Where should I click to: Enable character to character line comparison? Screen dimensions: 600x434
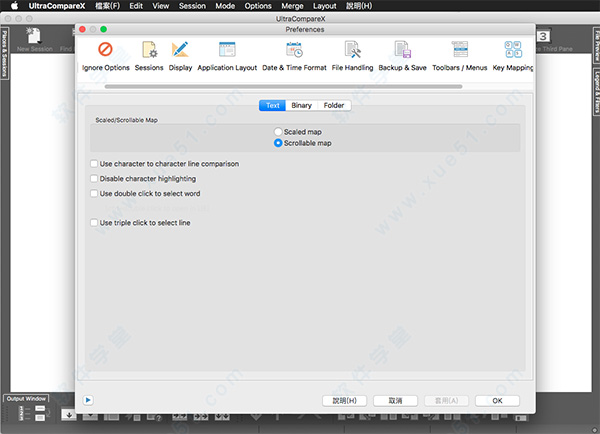click(x=94, y=163)
